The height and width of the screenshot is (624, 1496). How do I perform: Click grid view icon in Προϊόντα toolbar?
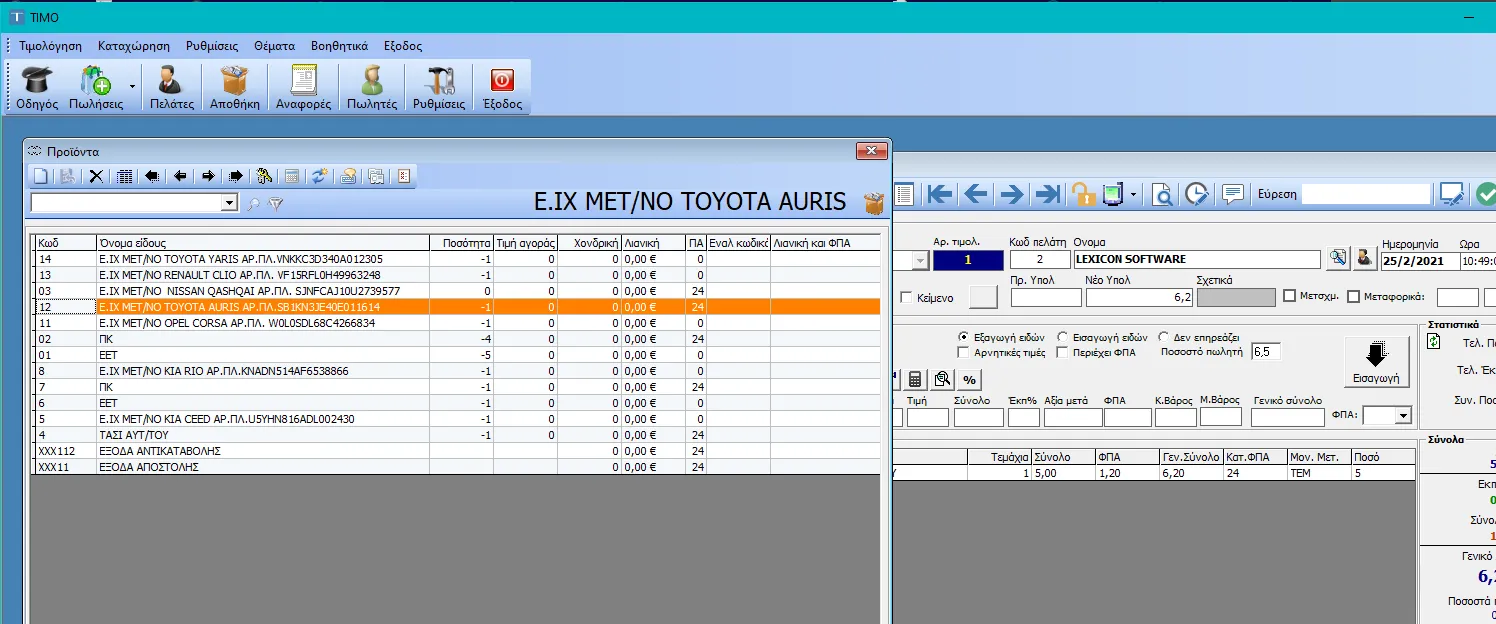click(x=125, y=176)
